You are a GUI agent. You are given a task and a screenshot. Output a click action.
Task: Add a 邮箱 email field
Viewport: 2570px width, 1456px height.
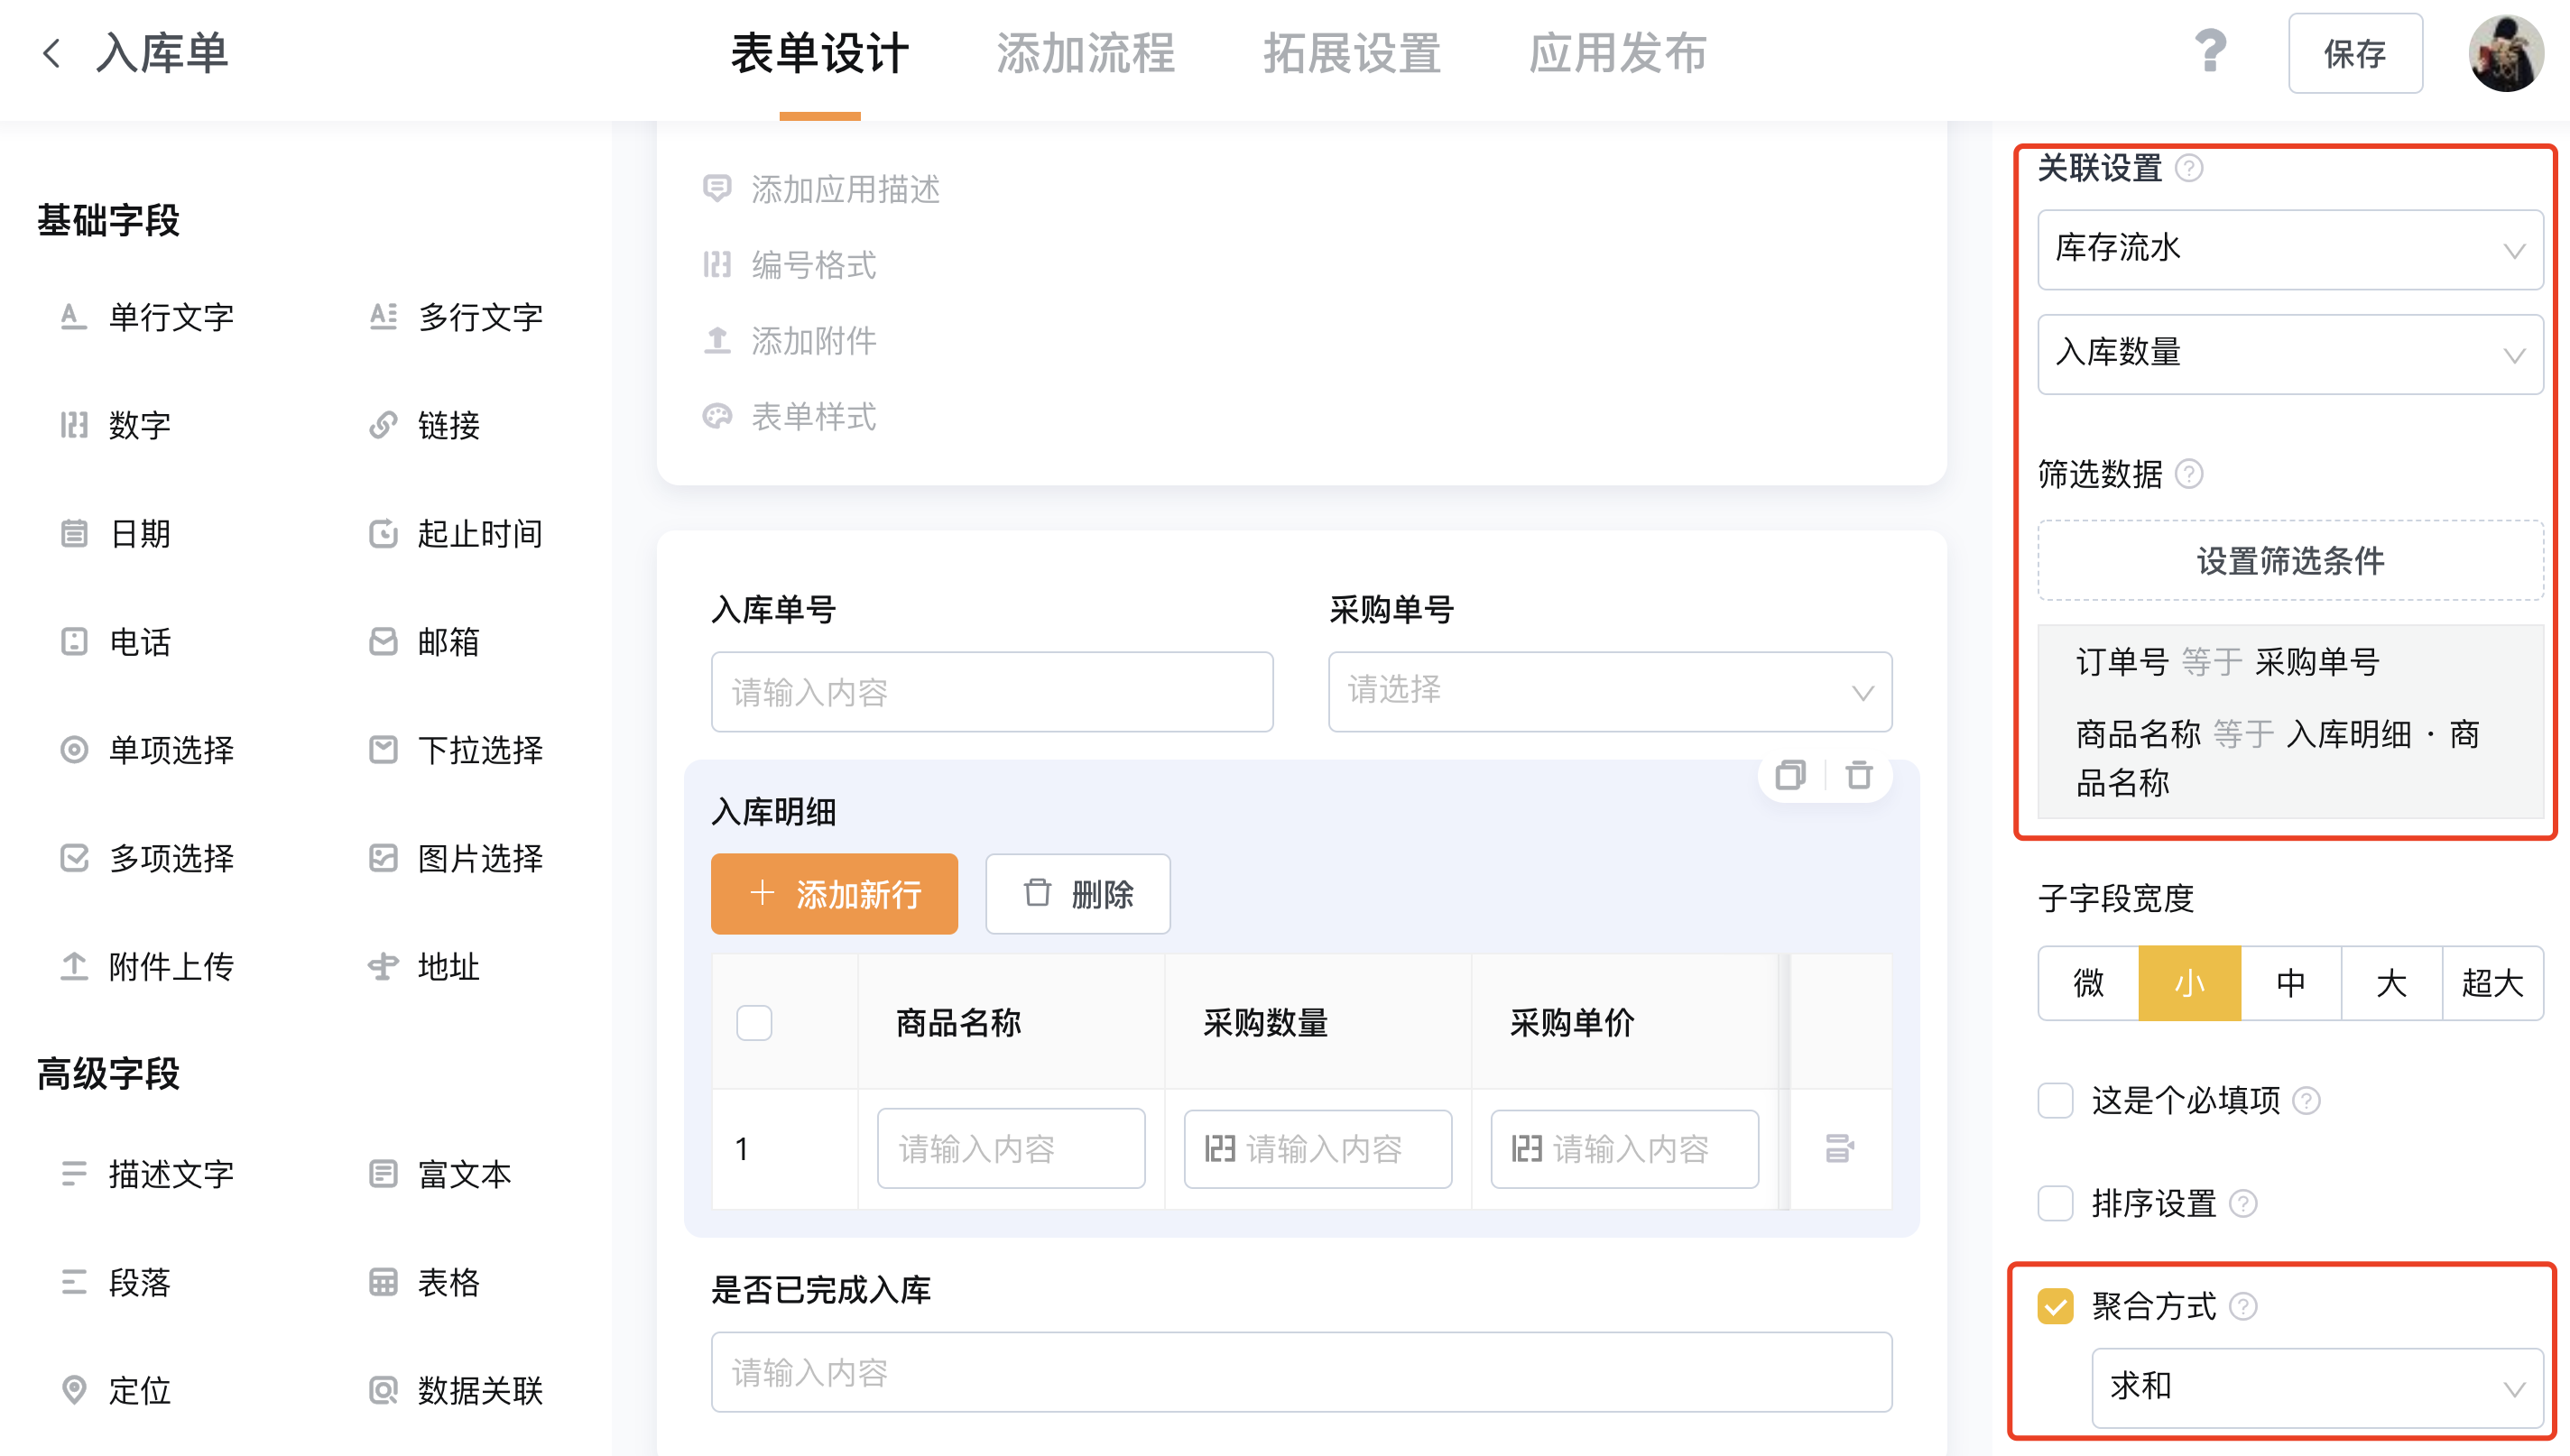pyautogui.click(x=424, y=641)
